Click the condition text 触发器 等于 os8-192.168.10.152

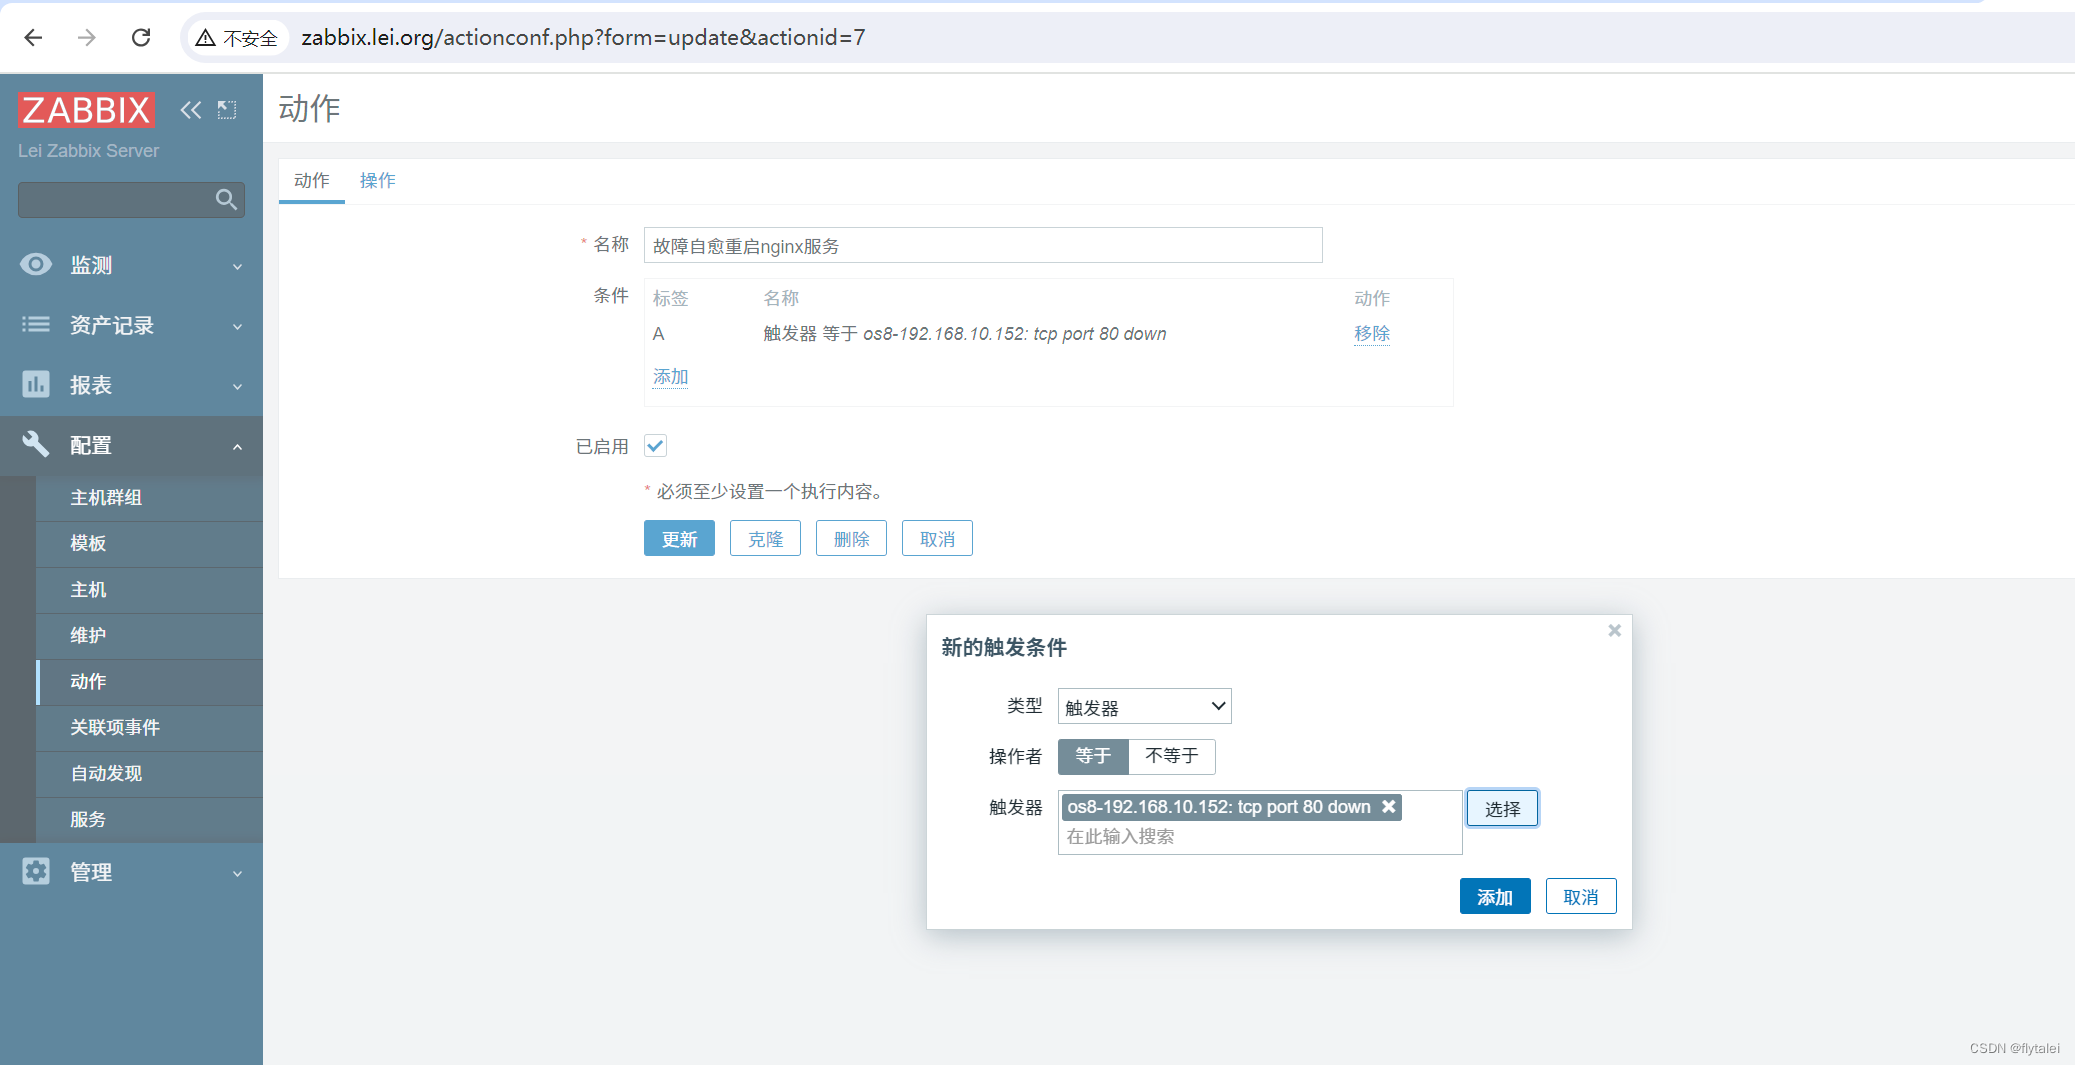point(964,334)
